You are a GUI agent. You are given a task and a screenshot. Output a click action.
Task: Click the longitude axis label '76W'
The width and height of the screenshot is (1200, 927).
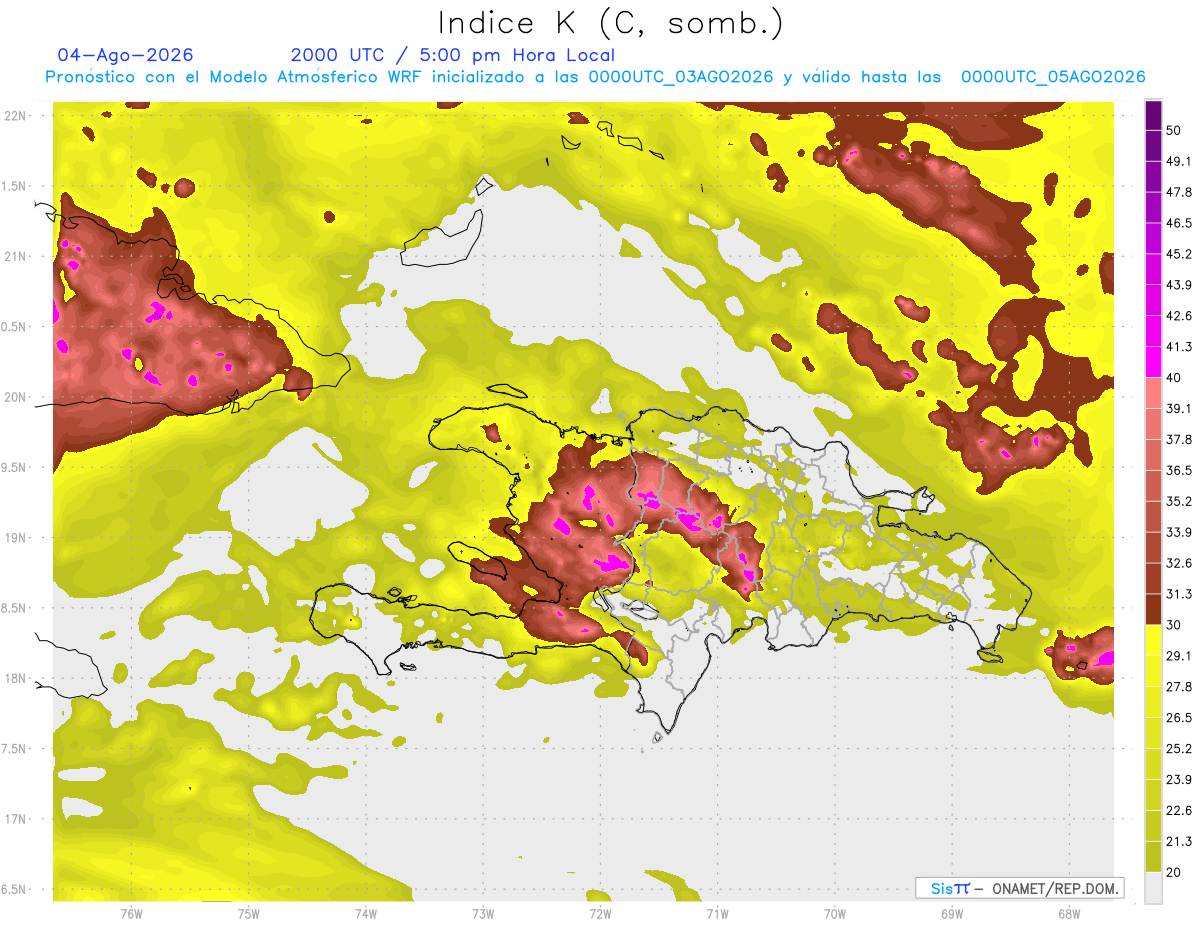131,913
